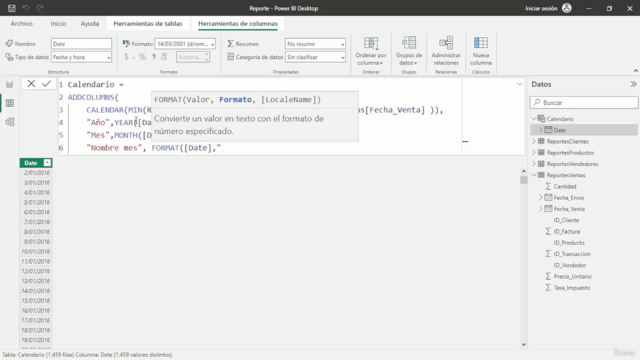This screenshot has width=640, height=360.
Task: Select ID_Transaccion field
Action: click(572, 254)
